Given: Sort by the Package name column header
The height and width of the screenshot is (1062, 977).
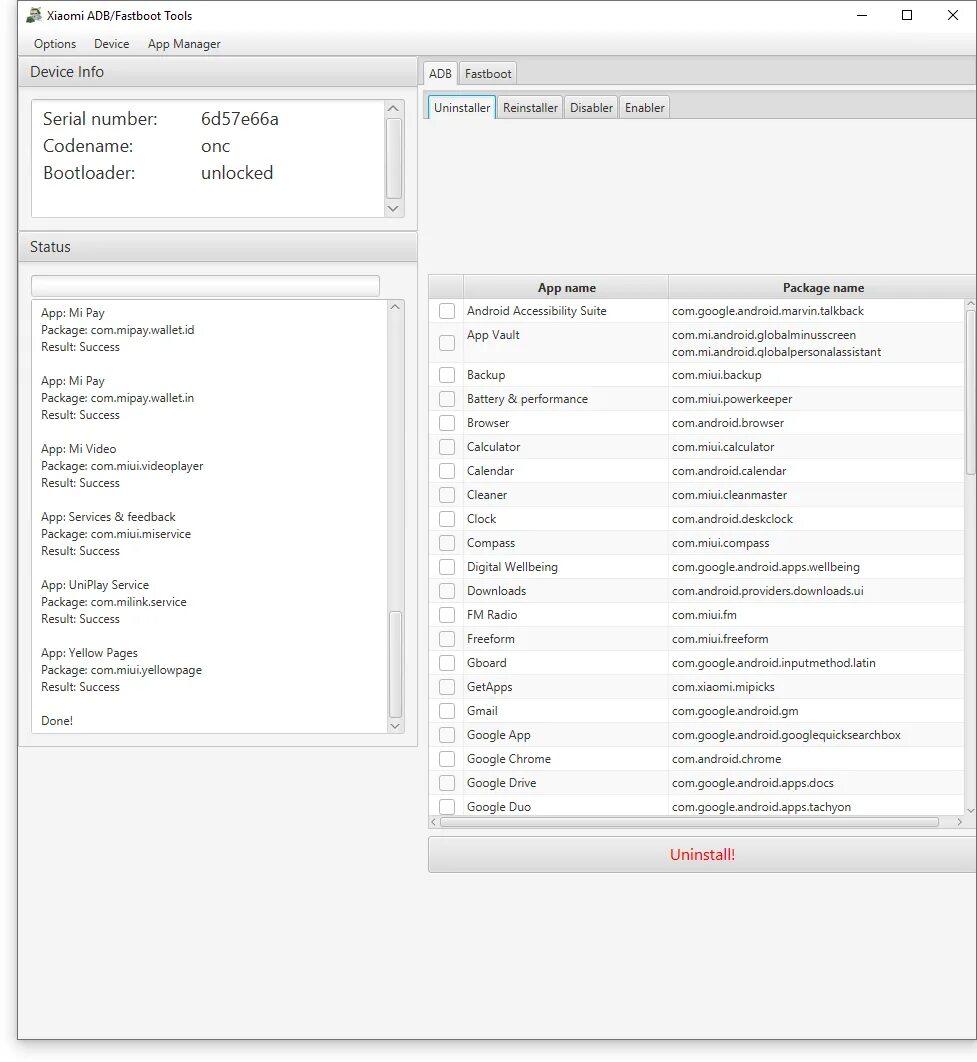Looking at the screenshot, I should pyautogui.click(x=823, y=287).
